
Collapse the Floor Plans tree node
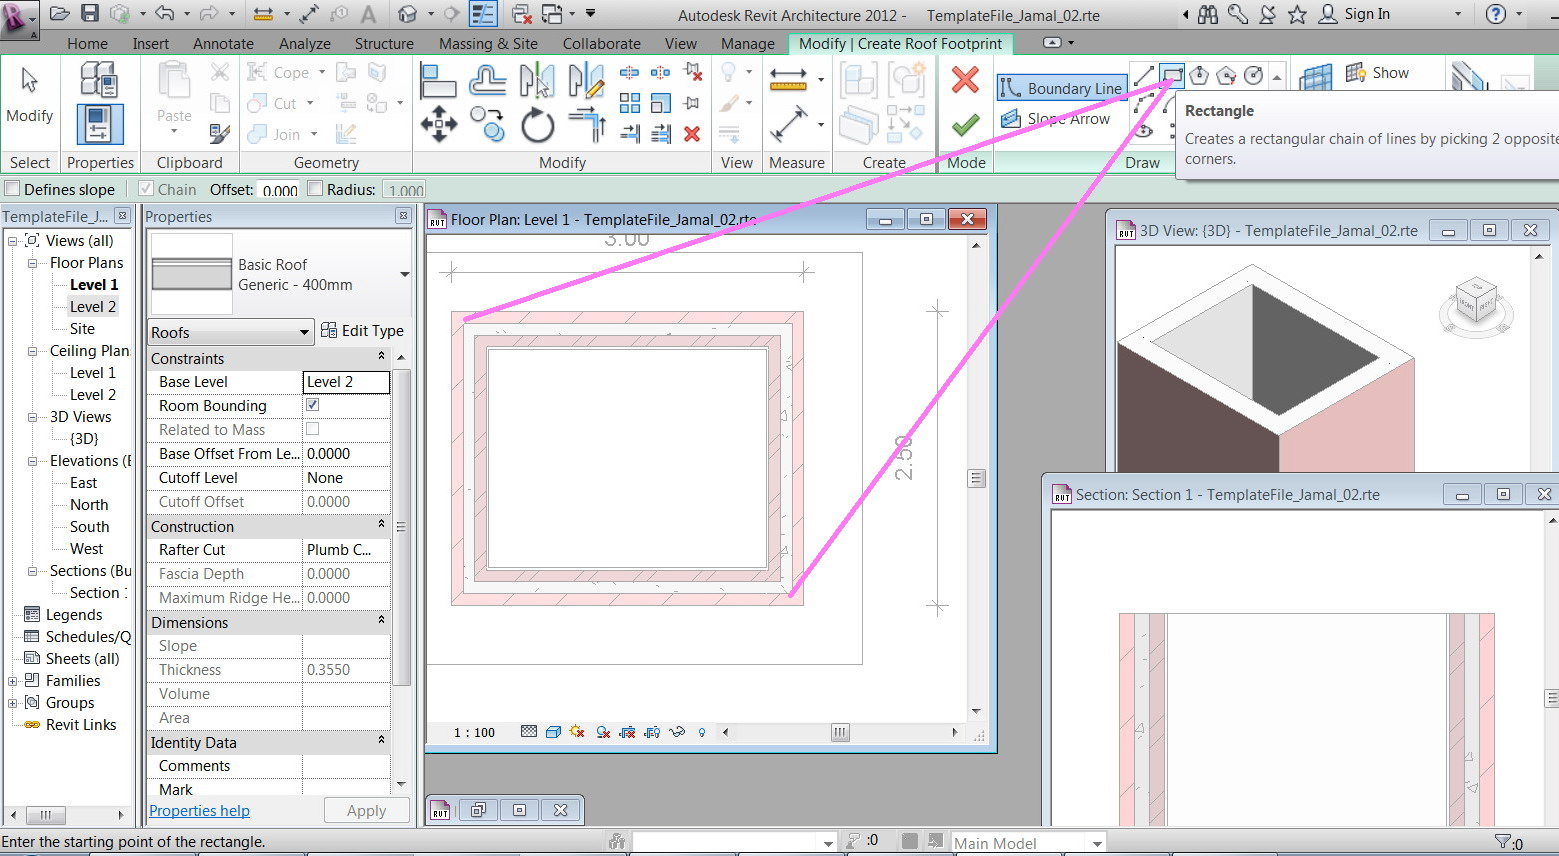pyautogui.click(x=32, y=263)
